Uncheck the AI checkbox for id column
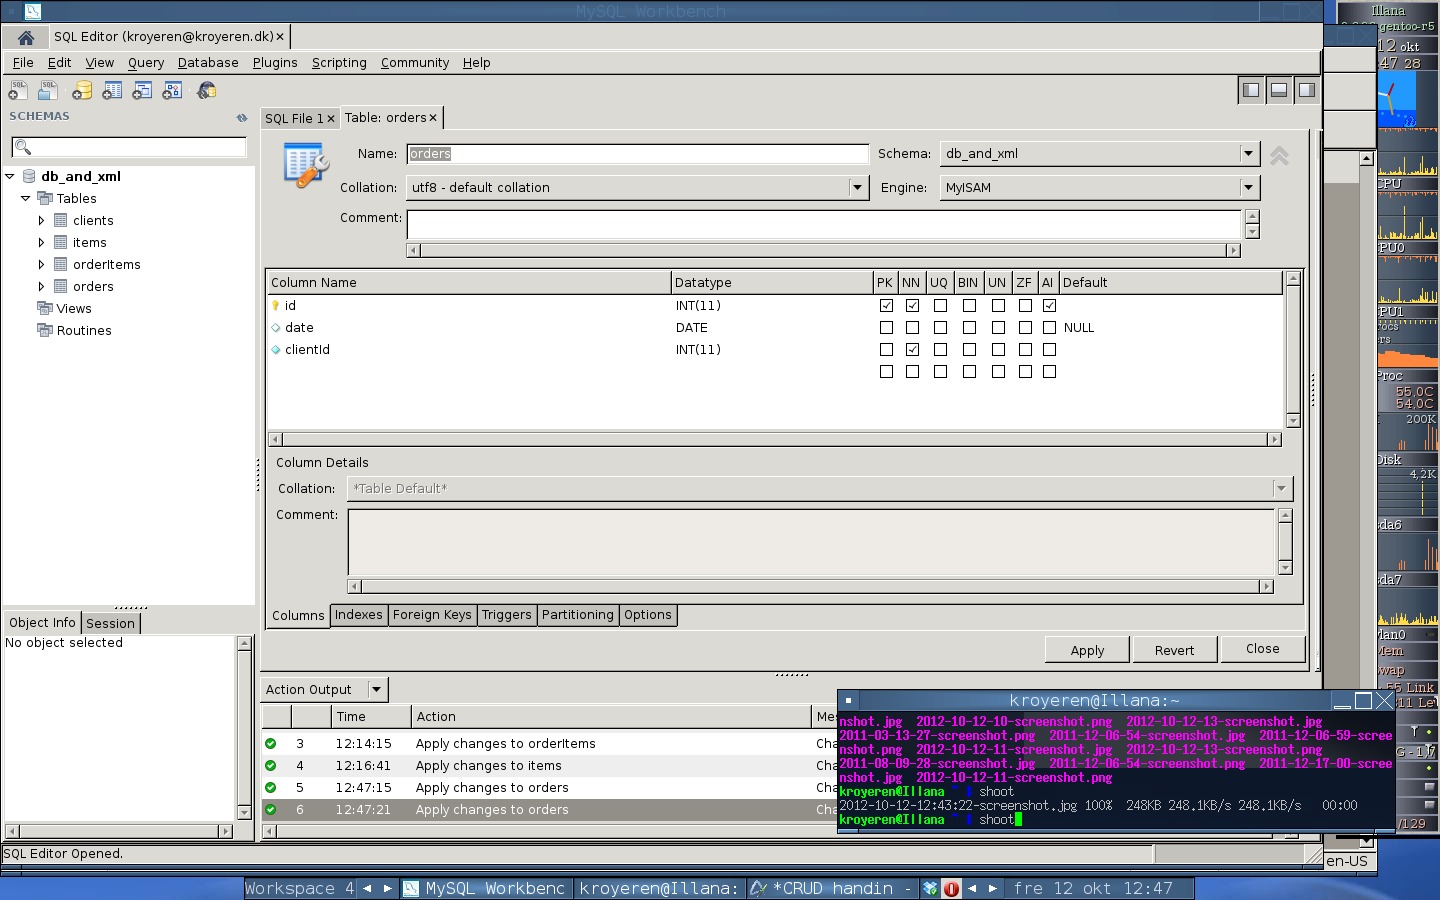Viewport: 1440px width, 900px height. coord(1049,305)
